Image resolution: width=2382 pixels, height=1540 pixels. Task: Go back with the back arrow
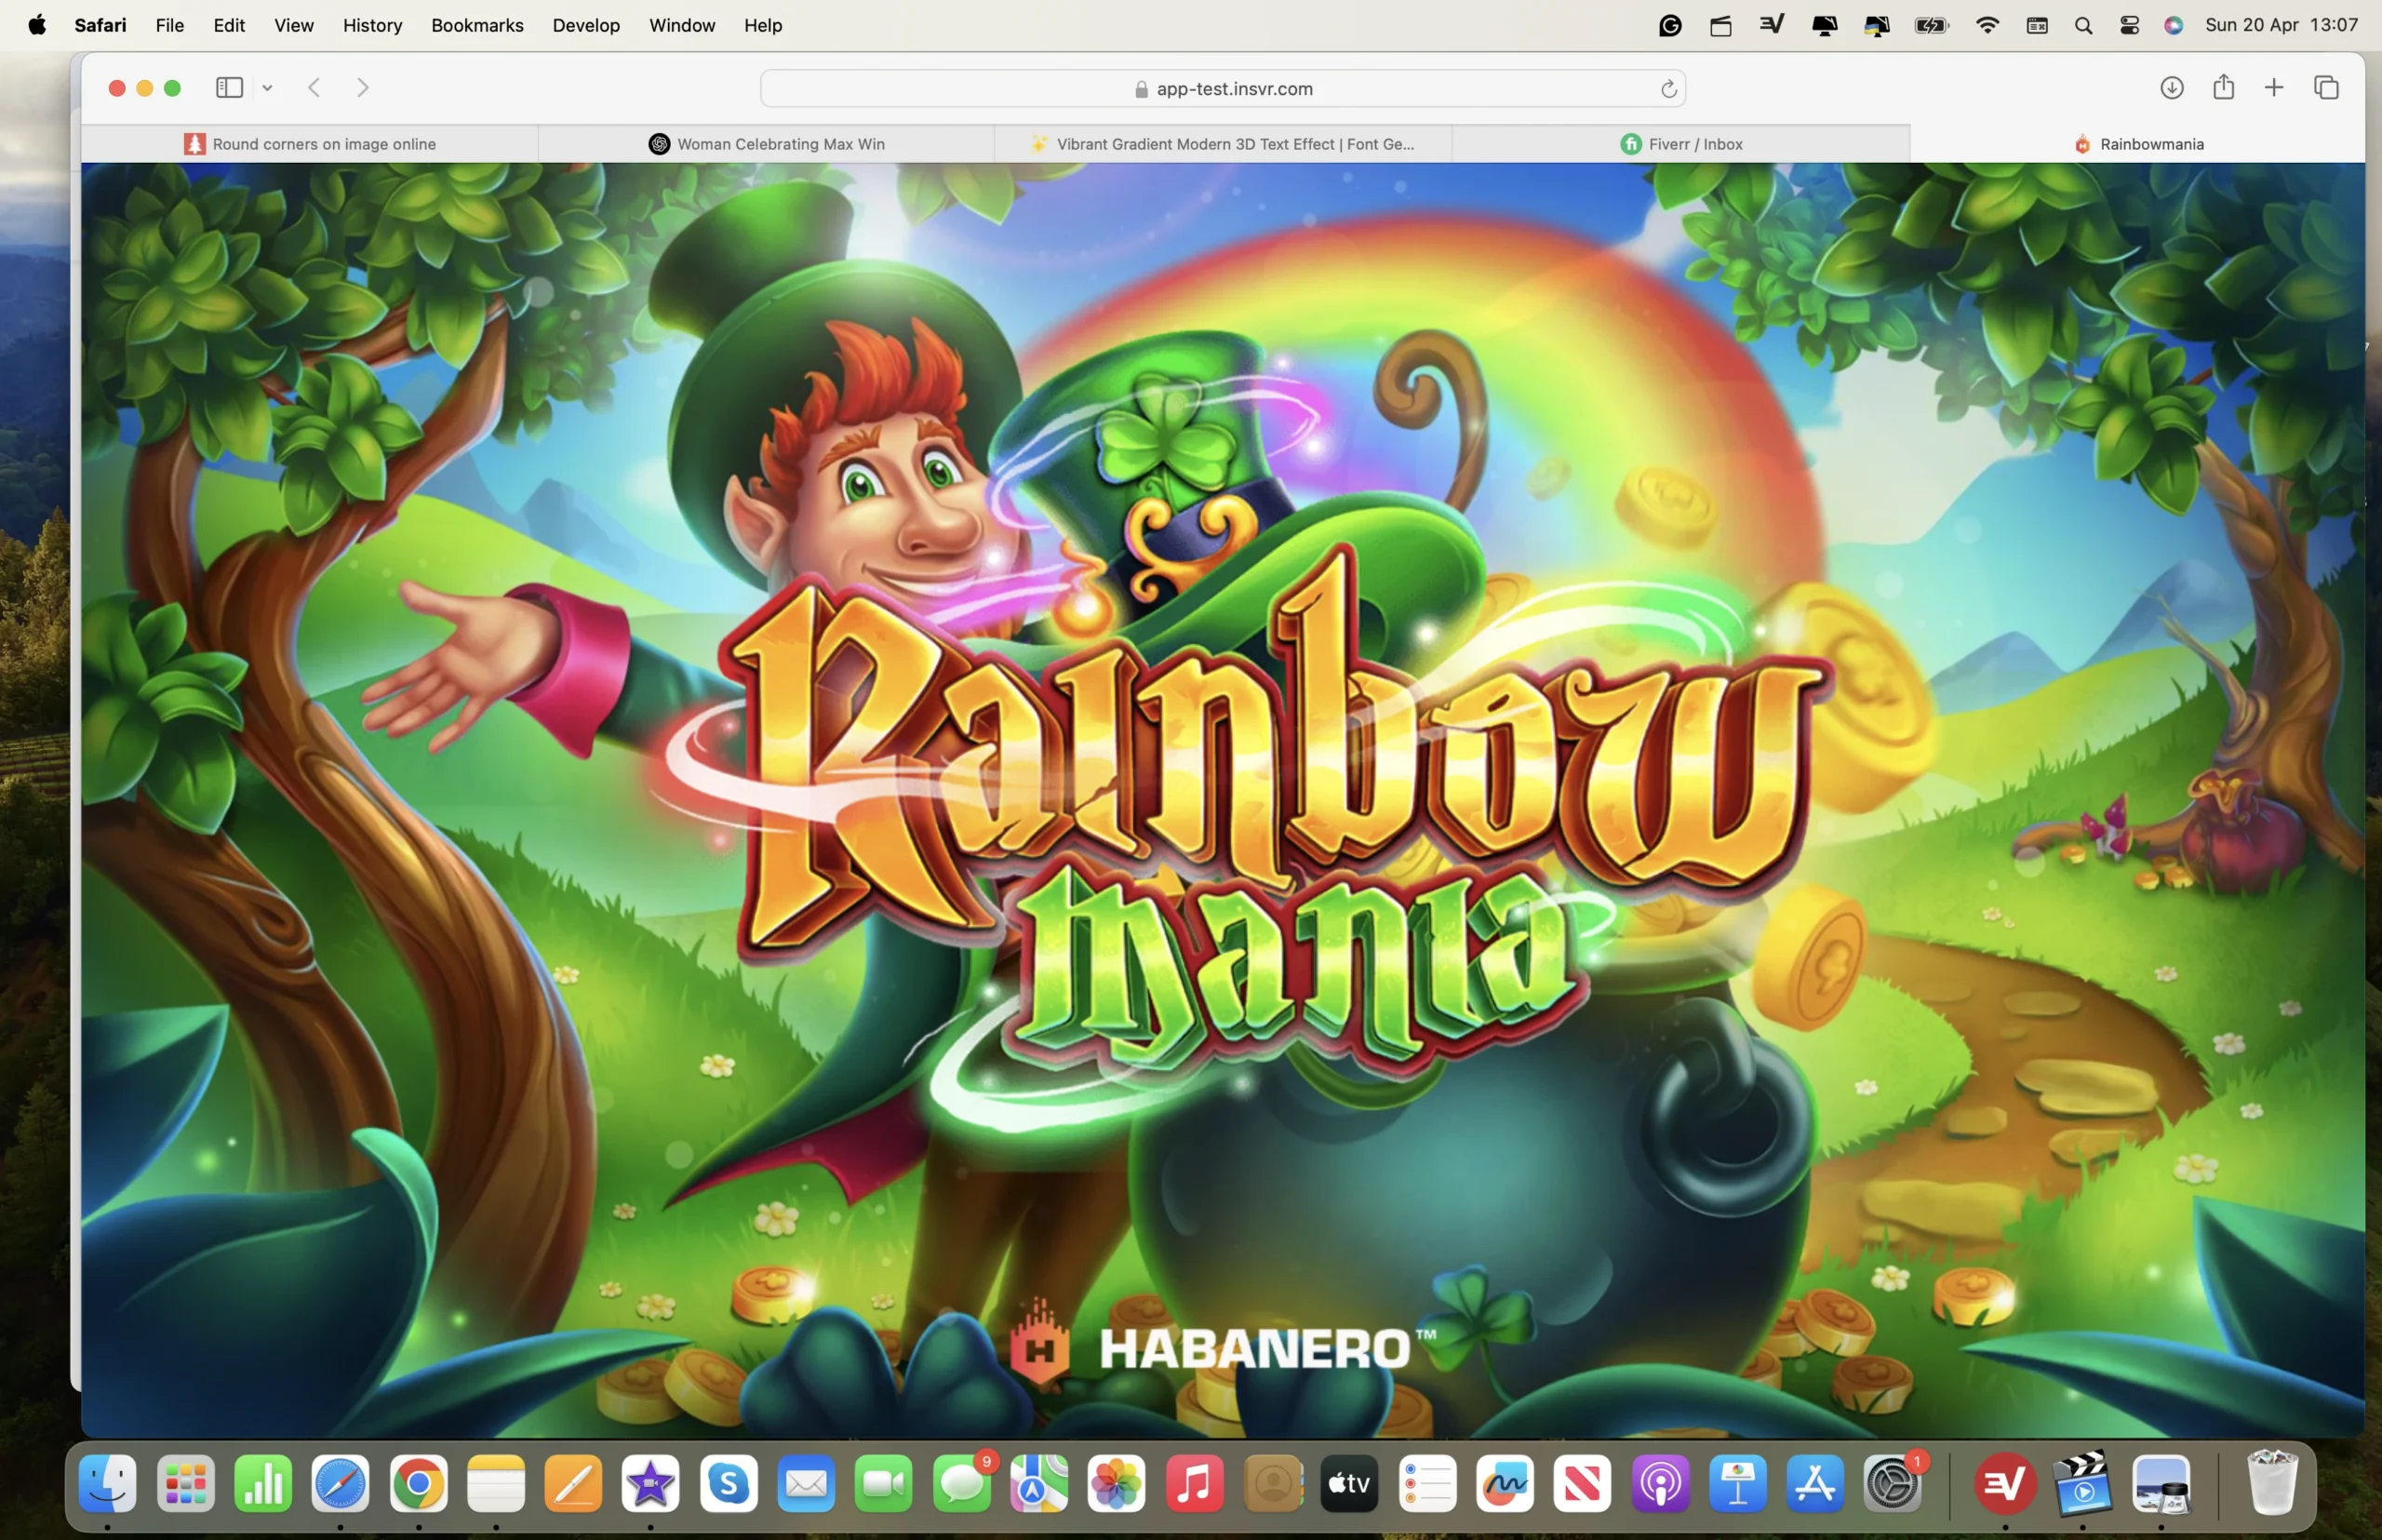point(314,88)
